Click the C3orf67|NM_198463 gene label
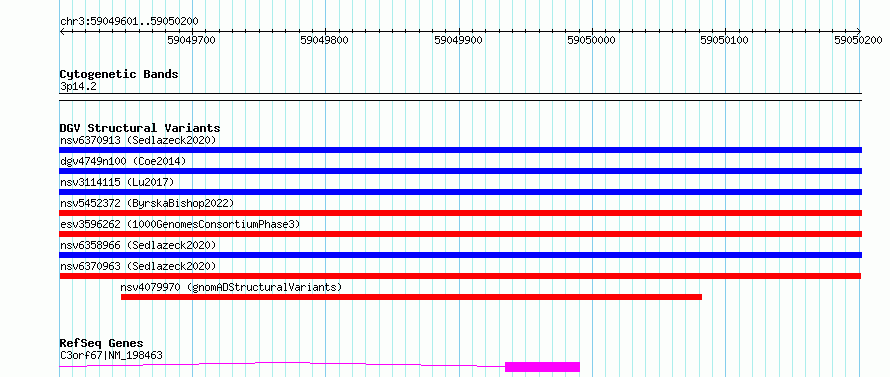 click(111, 355)
